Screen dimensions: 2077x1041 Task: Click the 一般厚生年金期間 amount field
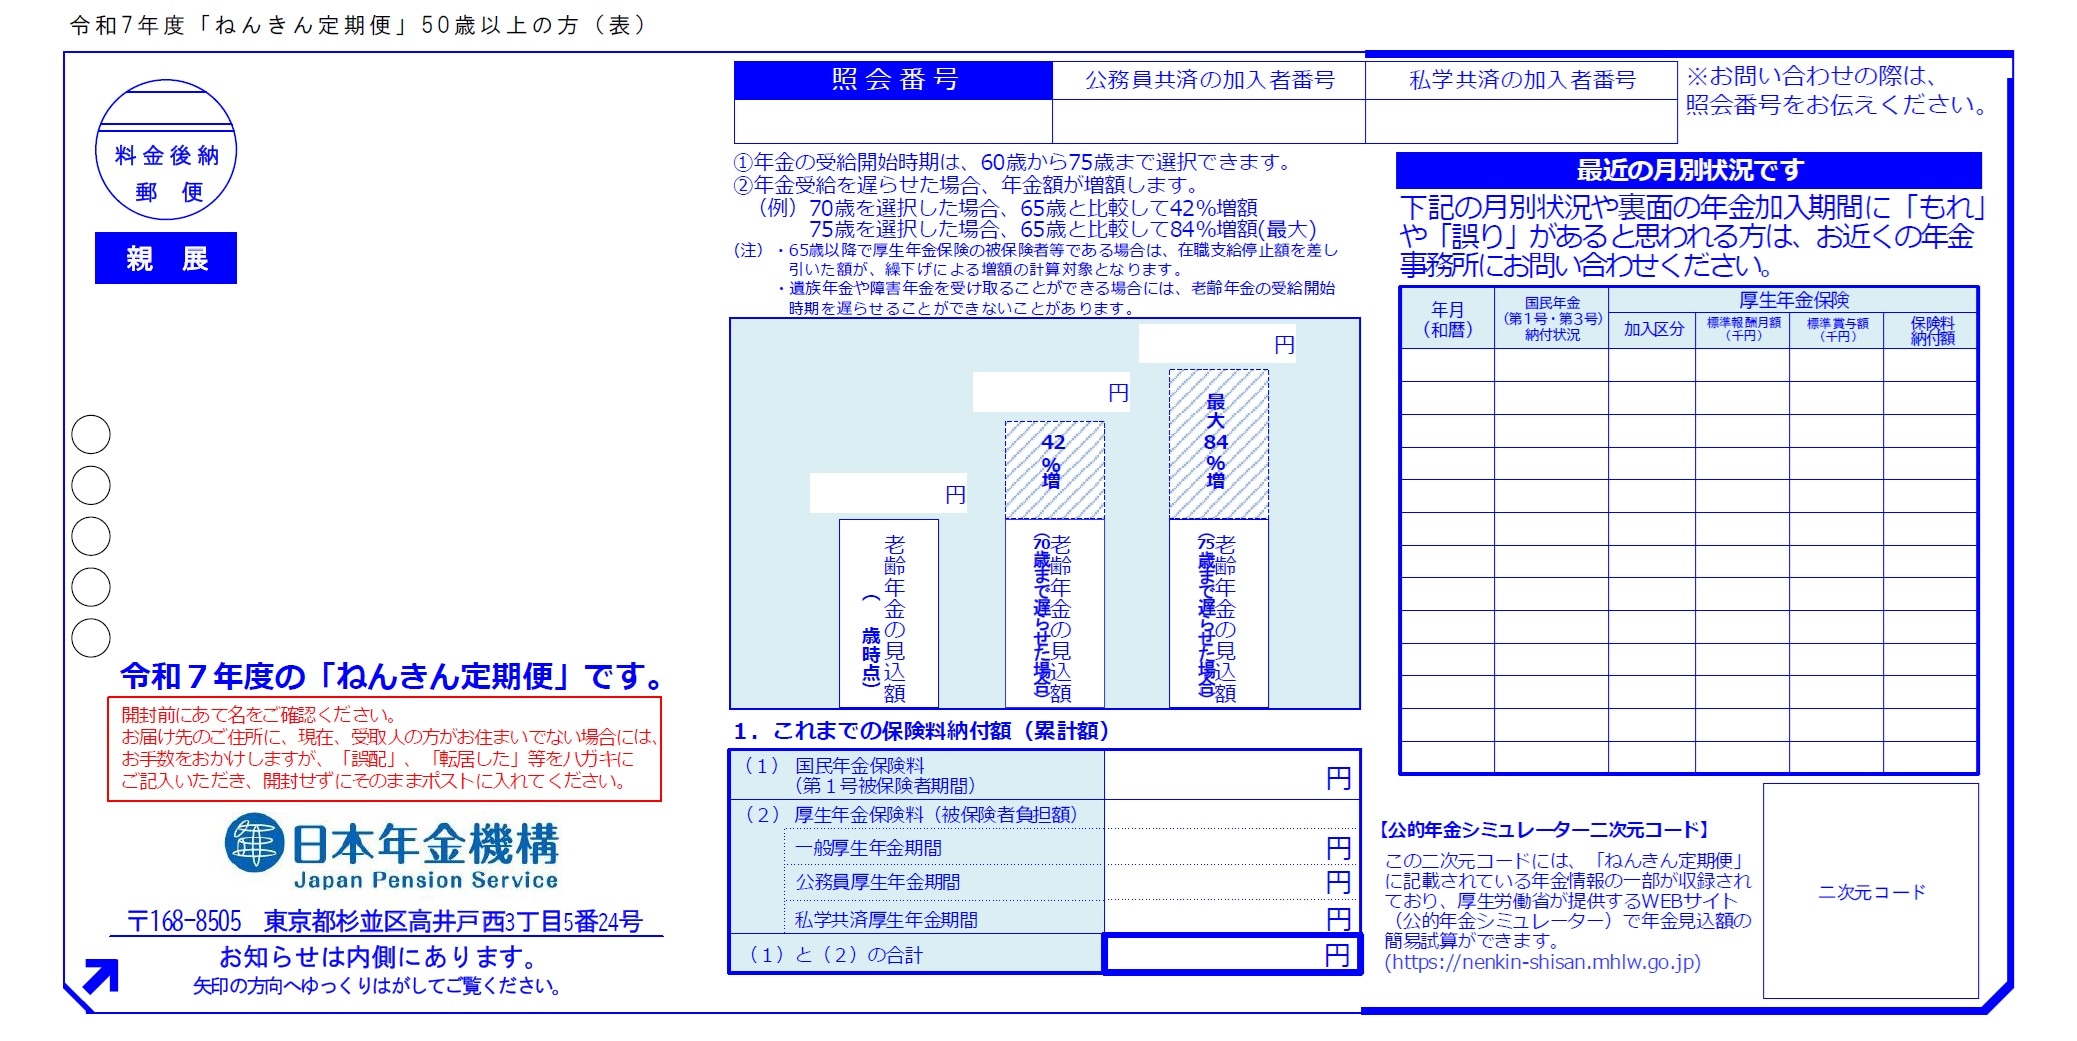coord(1231,848)
